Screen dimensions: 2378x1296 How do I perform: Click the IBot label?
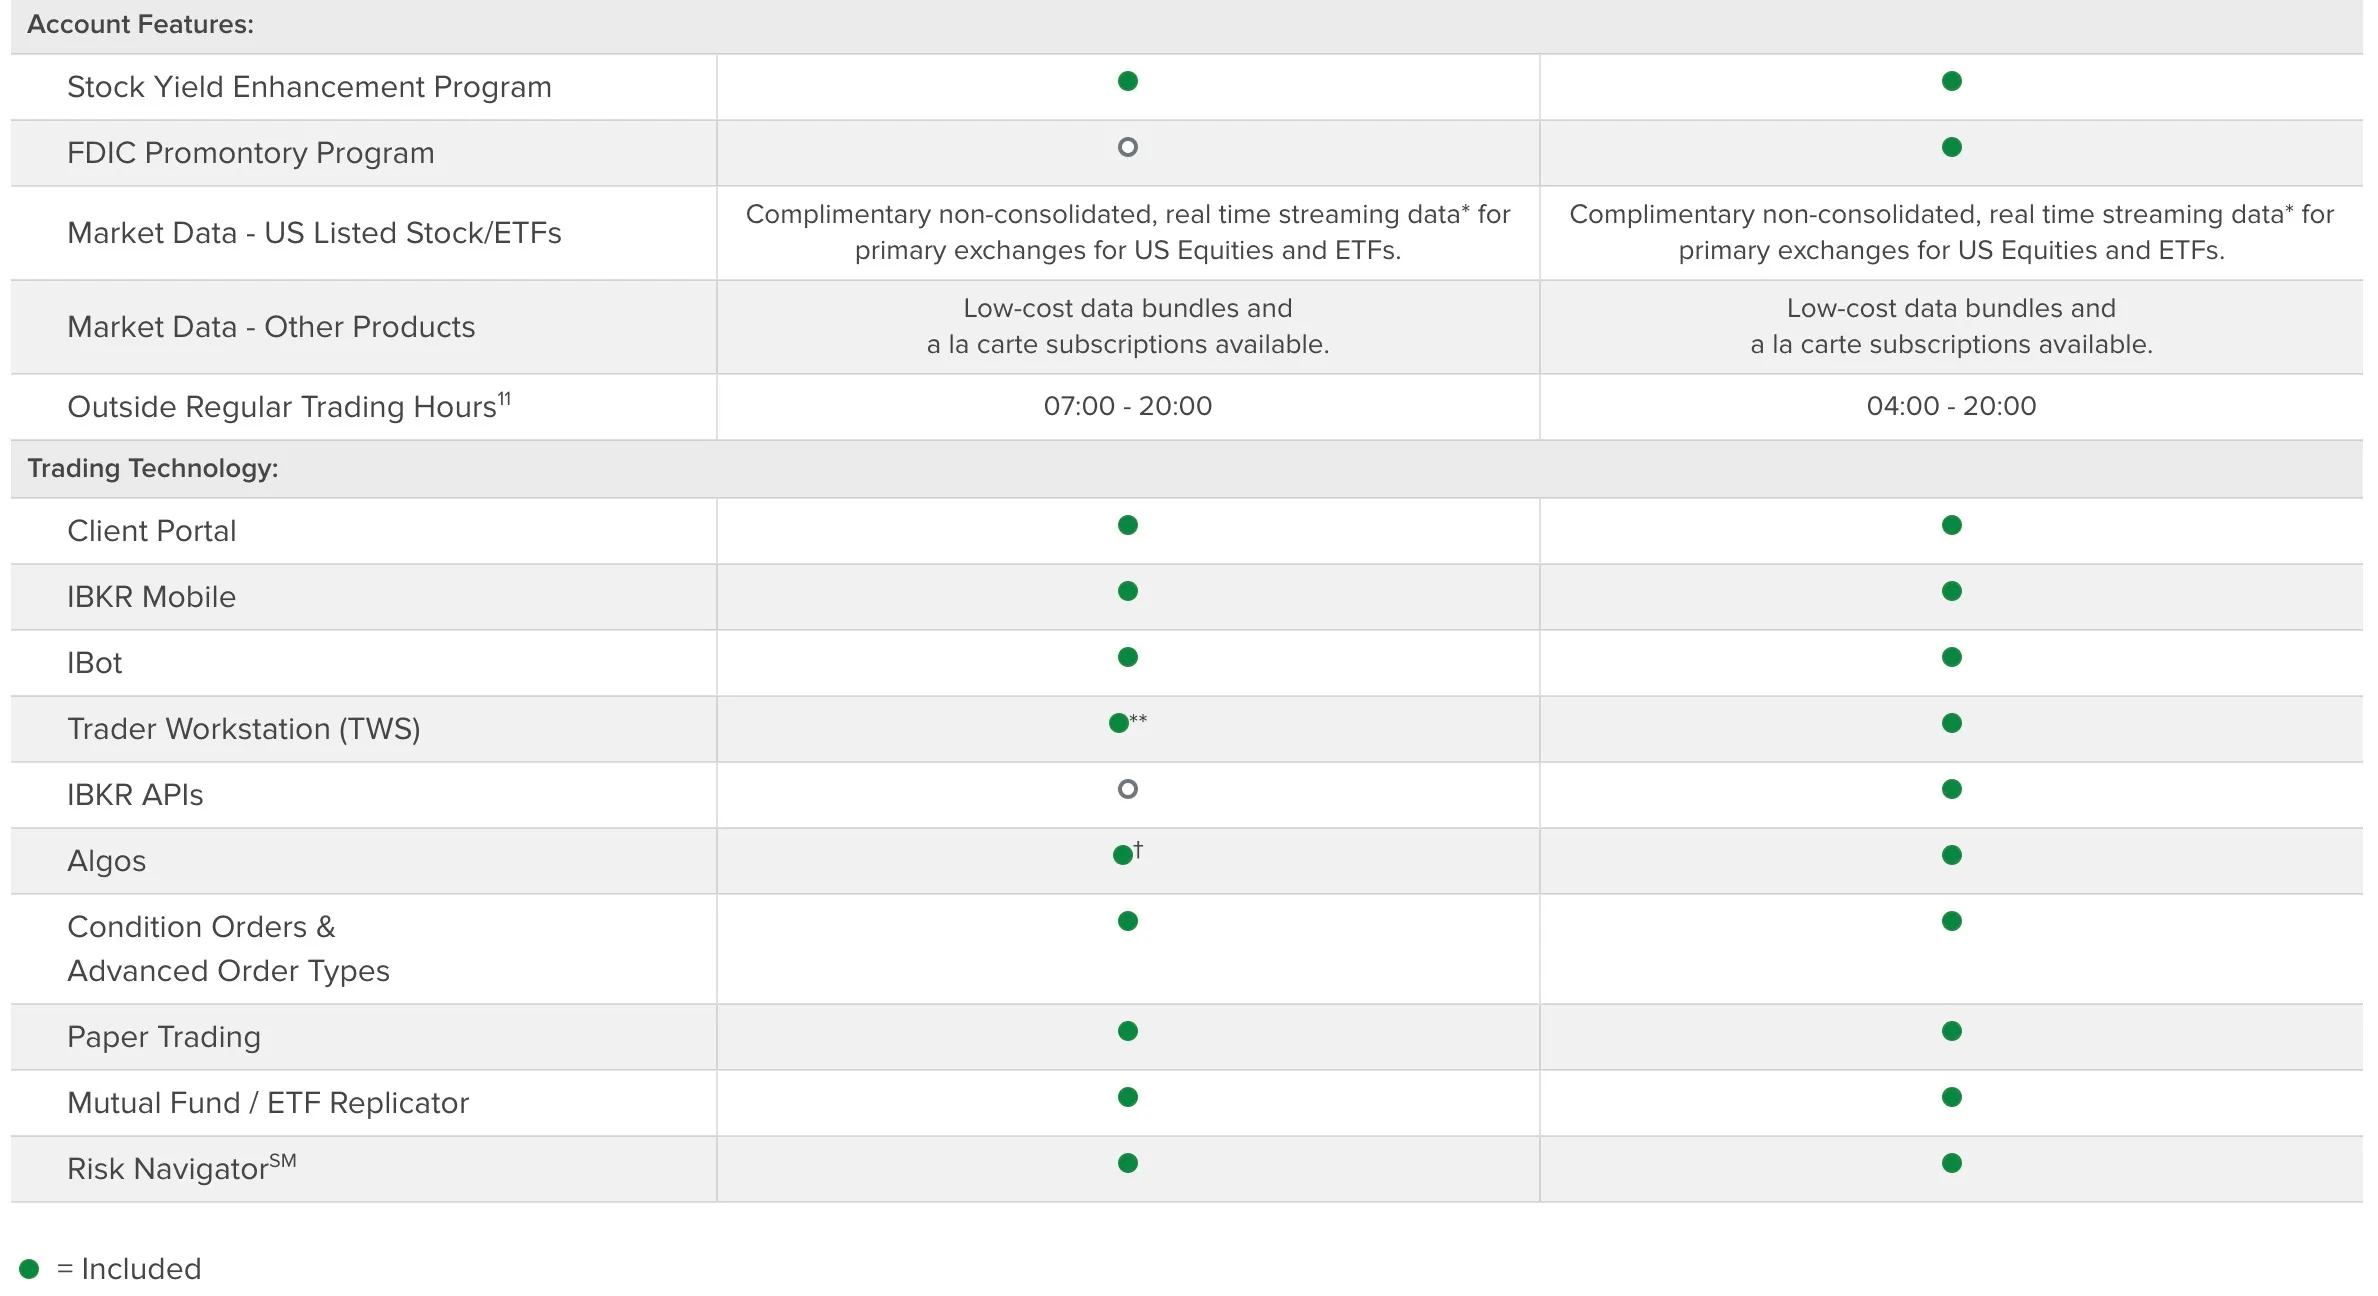(94, 663)
